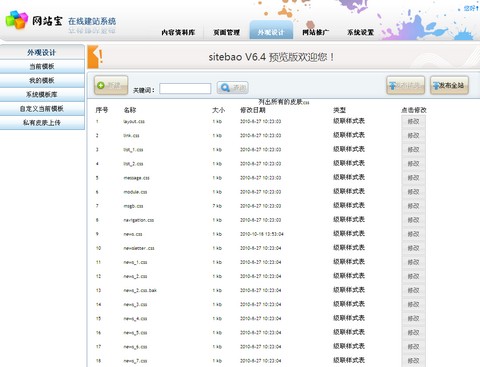Click the 名称 column header
Image resolution: width=480 pixels, height=367 pixels.
pyautogui.click(x=130, y=110)
